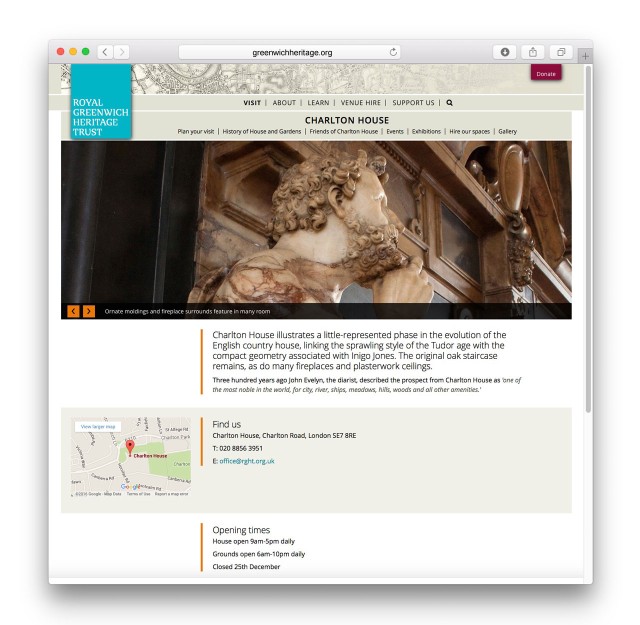The height and width of the screenshot is (625, 640).
Task: Open the Visit menu item
Action: pos(252,102)
